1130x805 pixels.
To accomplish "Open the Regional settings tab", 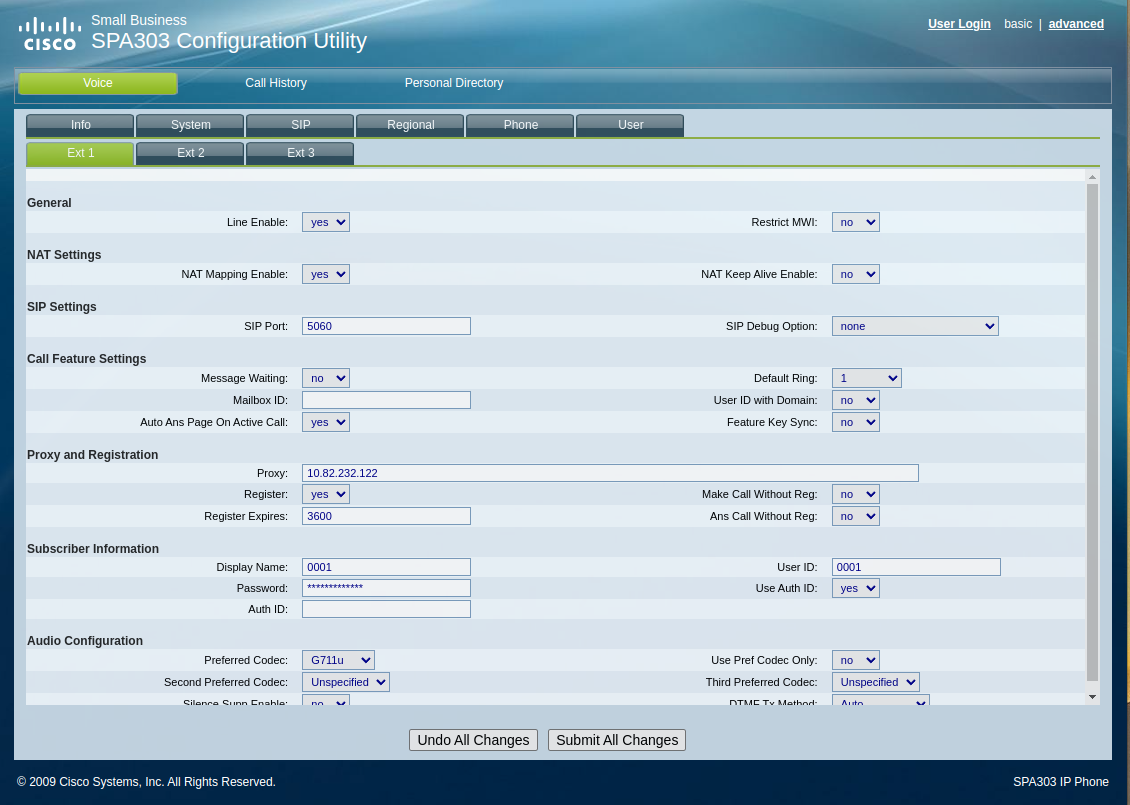I will click(x=410, y=125).
